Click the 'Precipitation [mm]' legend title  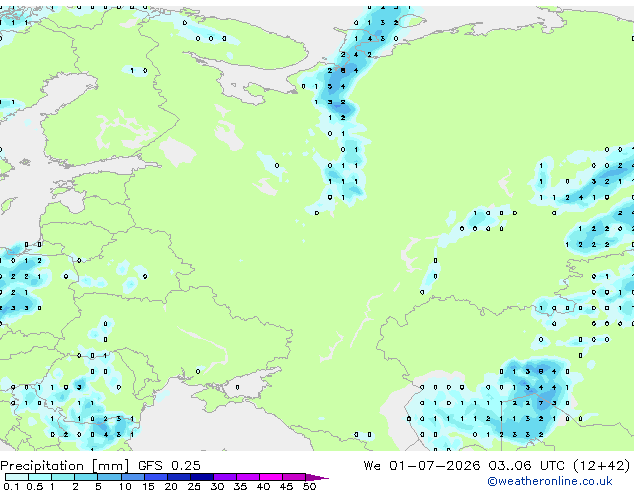[65, 466]
